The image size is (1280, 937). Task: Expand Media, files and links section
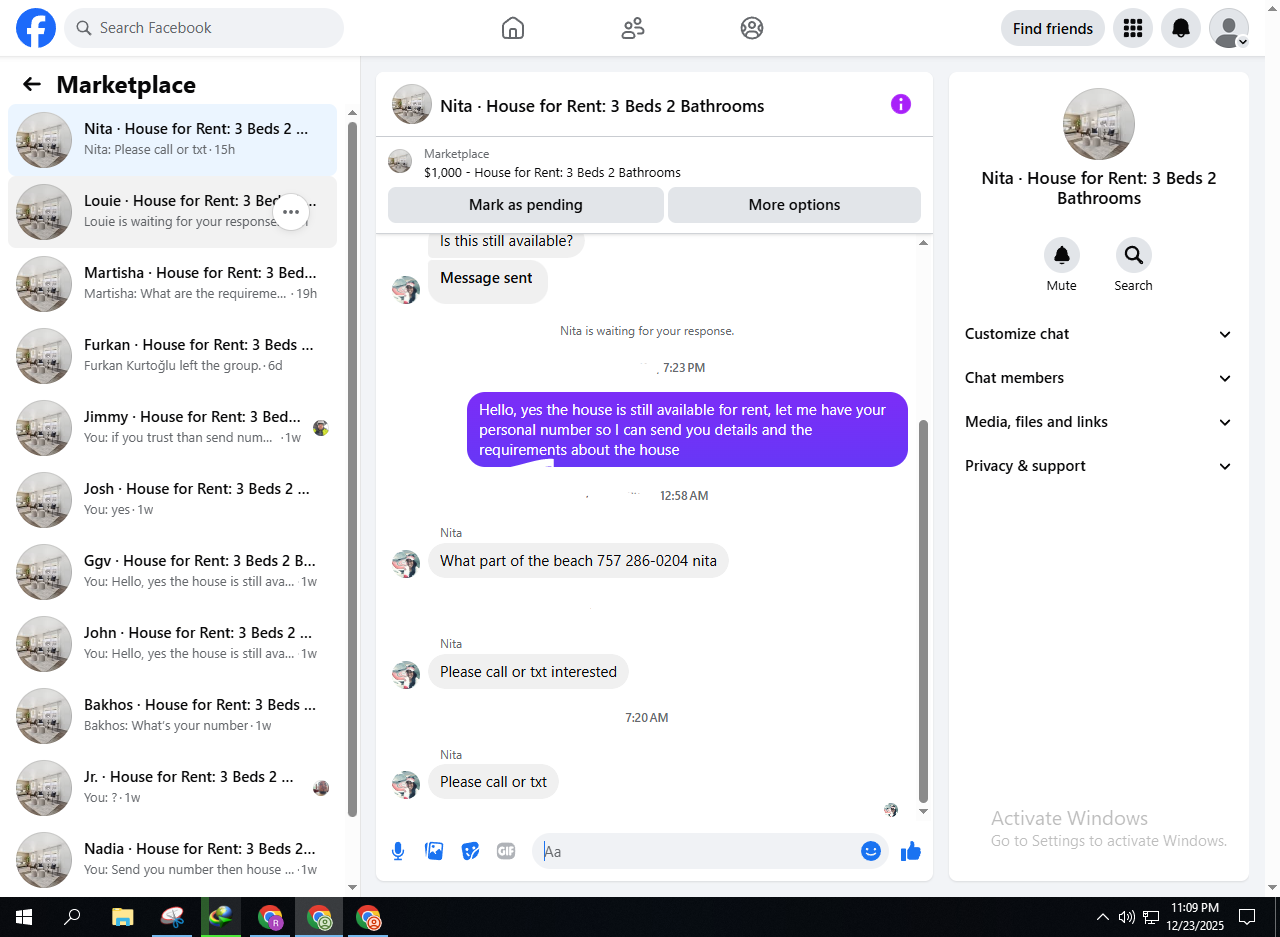click(1099, 422)
